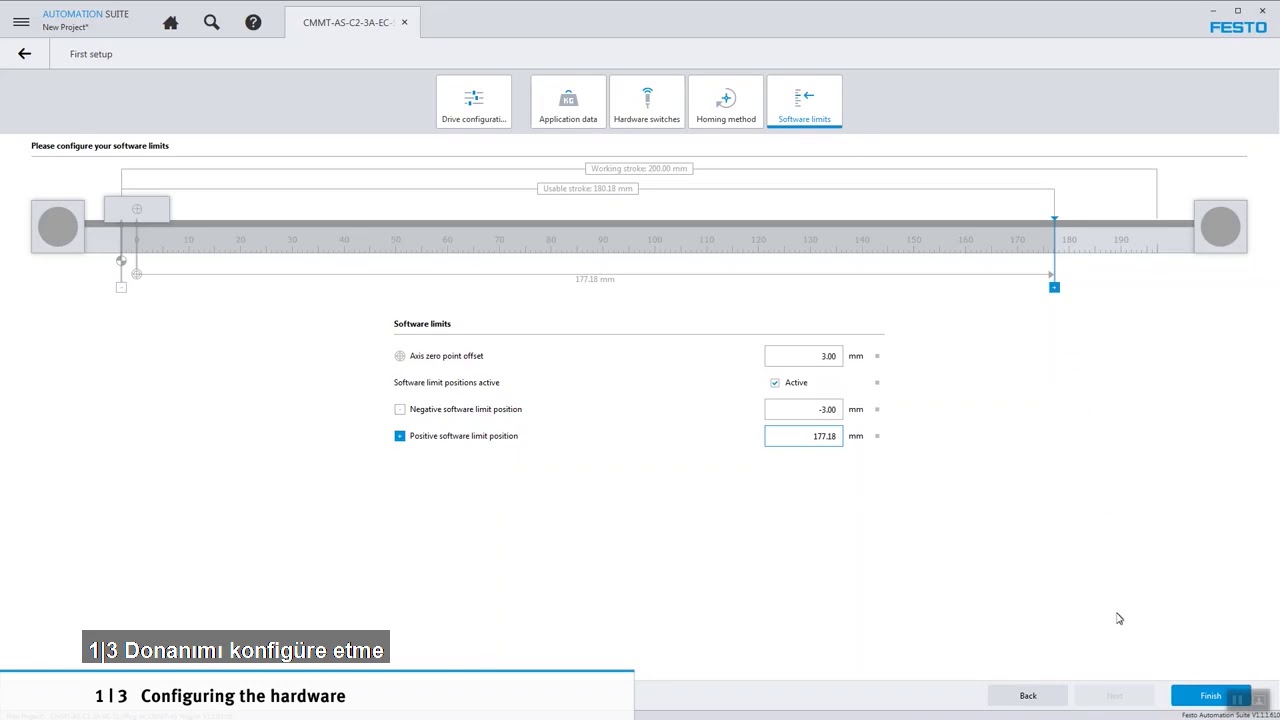Click the positive limit marker on the axis

coord(1054,218)
